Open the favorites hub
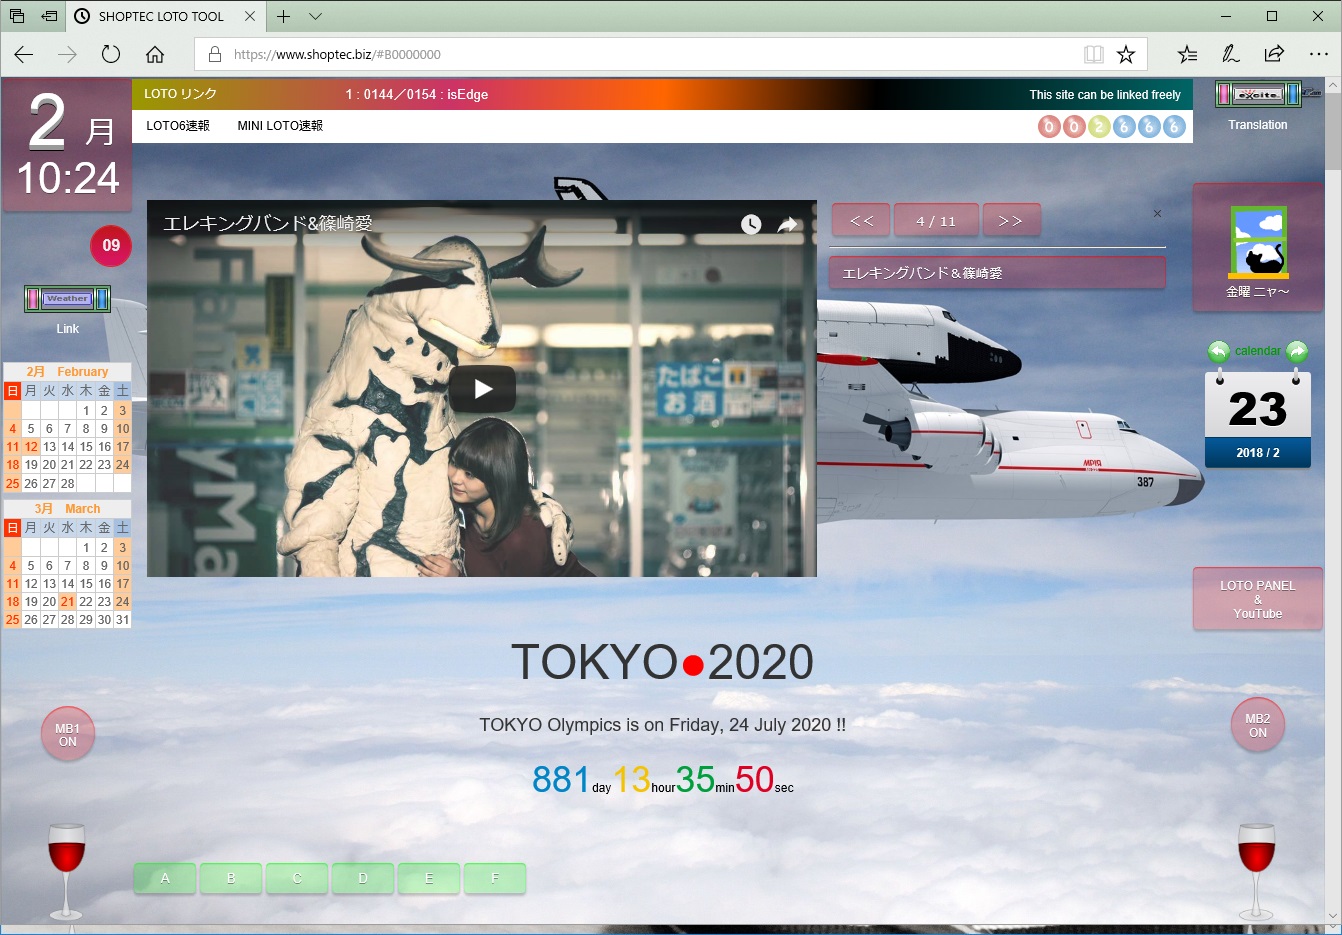Viewport: 1342px width, 935px height. click(x=1187, y=54)
